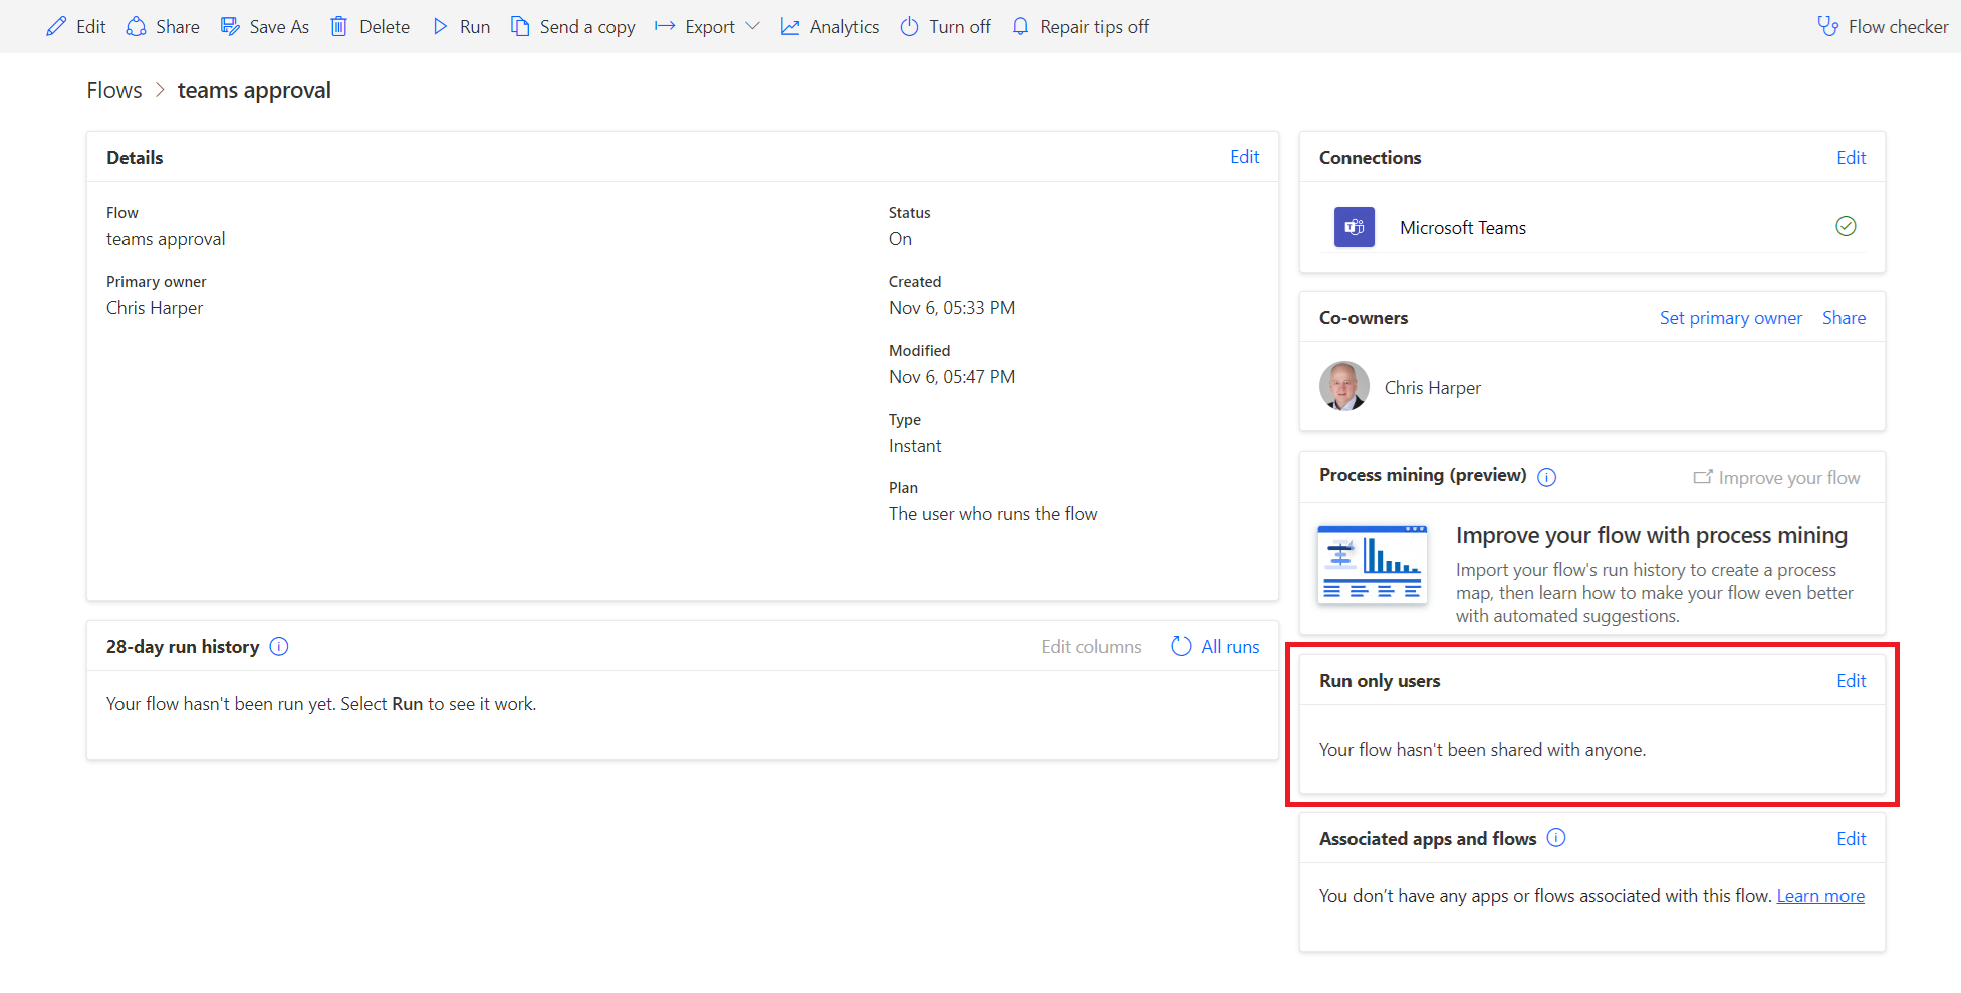Screen dimensions: 1961x993
Task: Edit the Connections panel
Action: [x=1850, y=158]
